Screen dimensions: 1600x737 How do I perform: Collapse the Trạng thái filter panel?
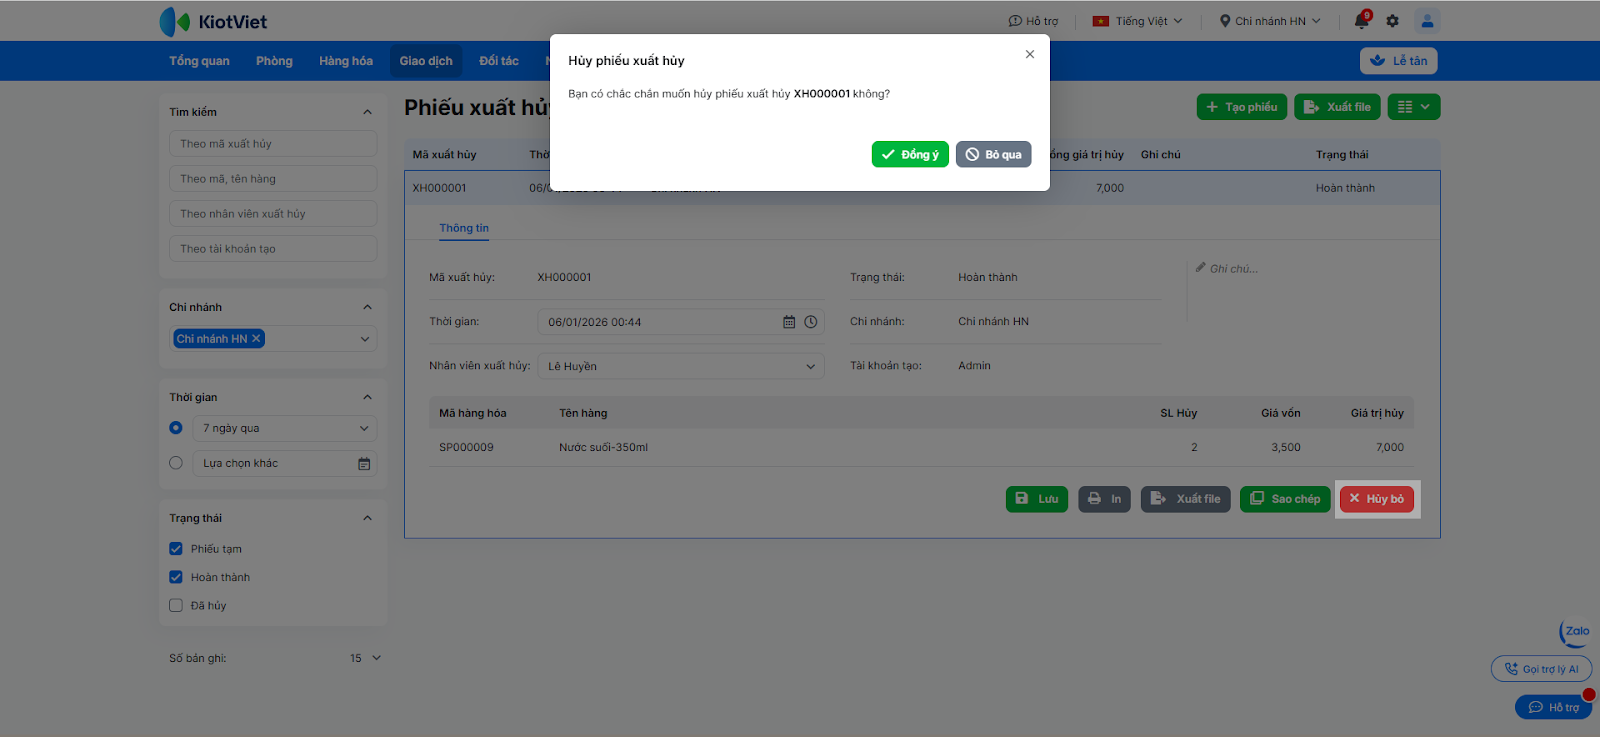(x=367, y=518)
